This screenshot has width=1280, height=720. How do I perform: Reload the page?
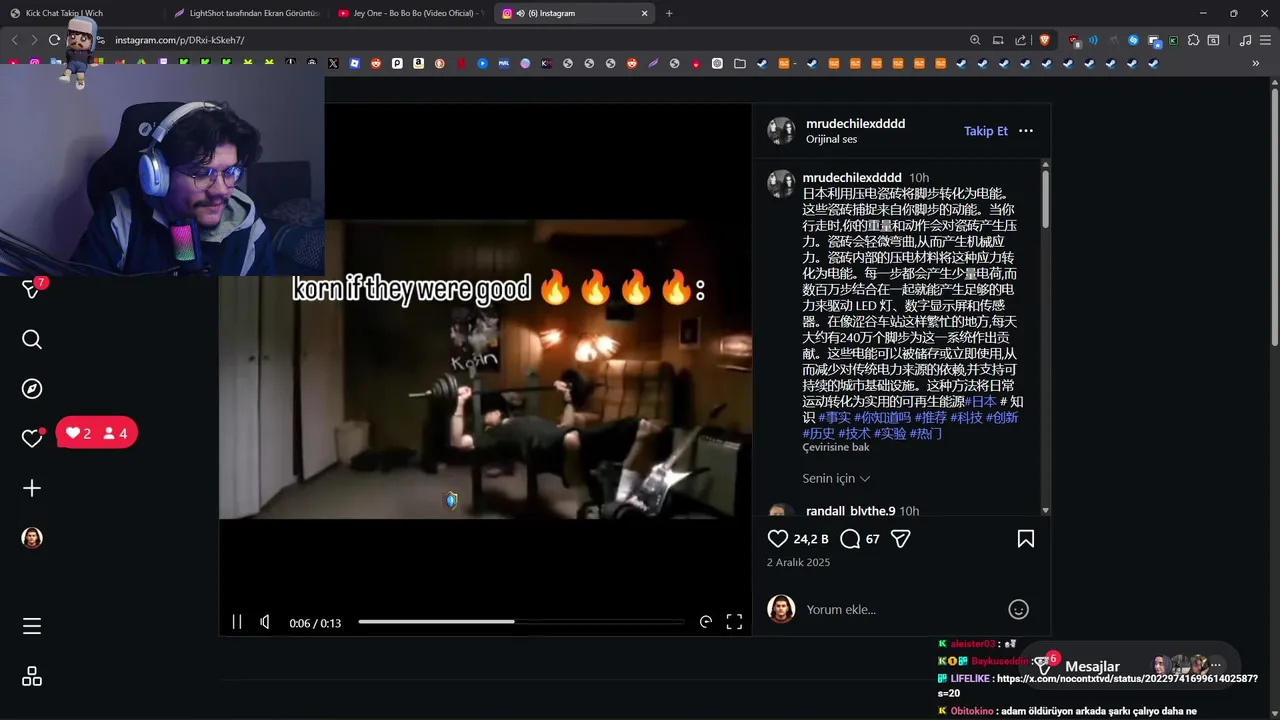coord(54,40)
